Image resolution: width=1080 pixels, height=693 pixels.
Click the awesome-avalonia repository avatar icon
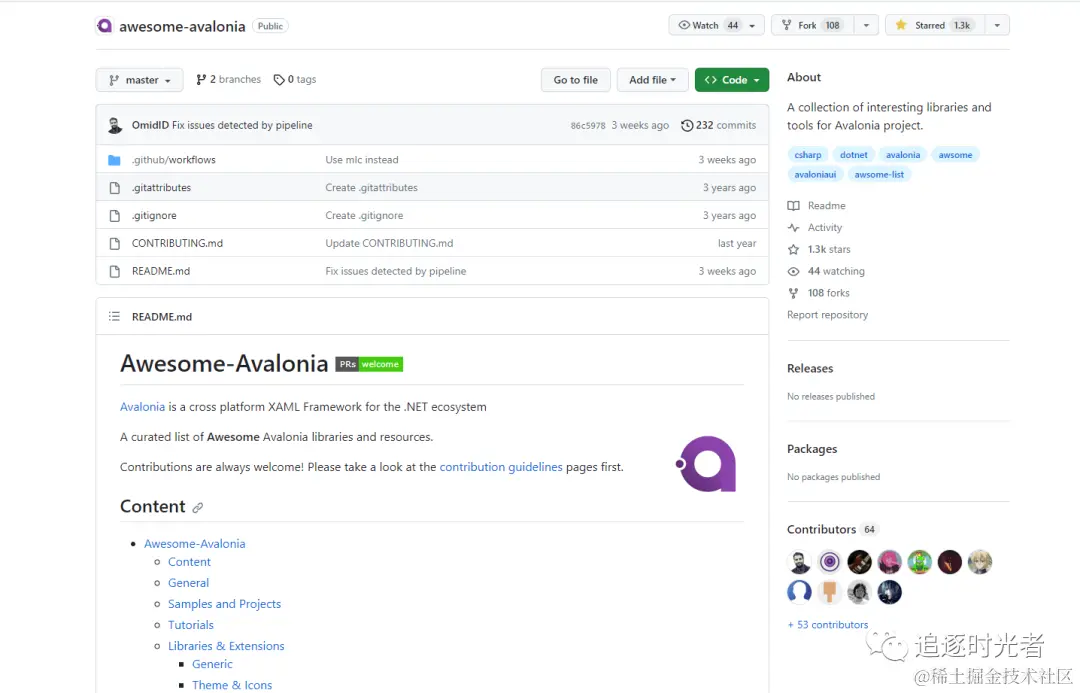[x=104, y=26]
